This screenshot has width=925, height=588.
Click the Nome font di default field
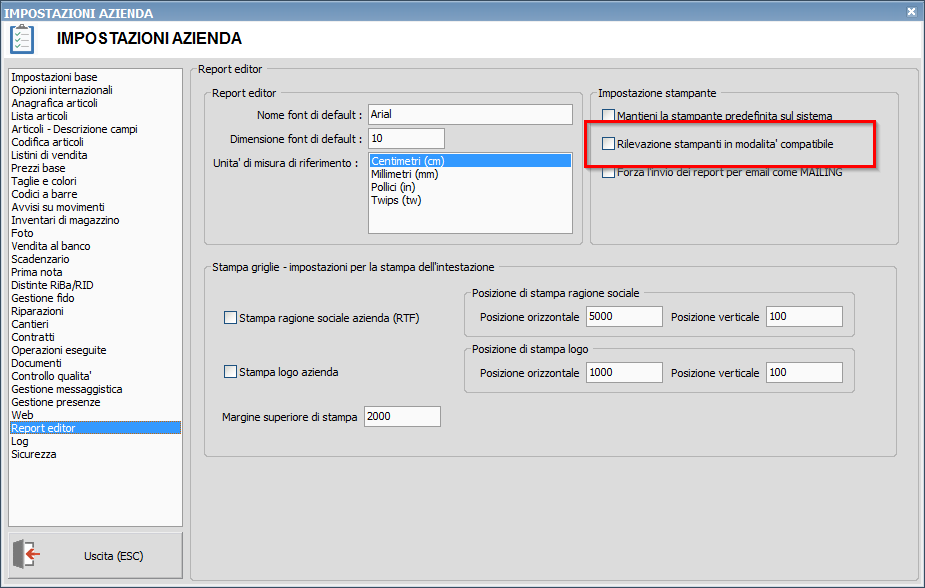(470, 114)
